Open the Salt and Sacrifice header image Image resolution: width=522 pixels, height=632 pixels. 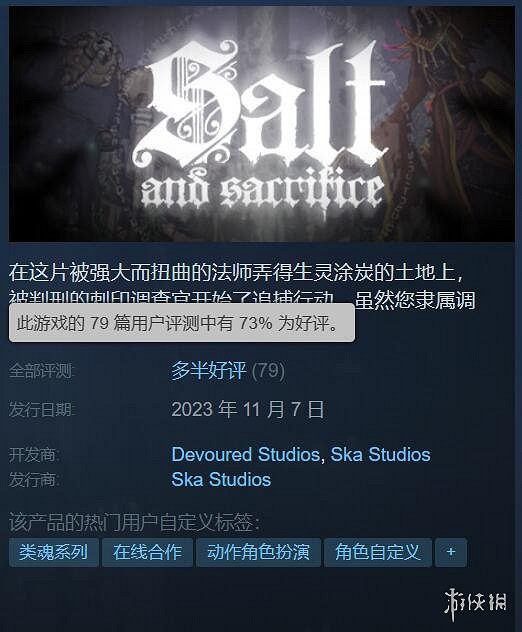262,124
